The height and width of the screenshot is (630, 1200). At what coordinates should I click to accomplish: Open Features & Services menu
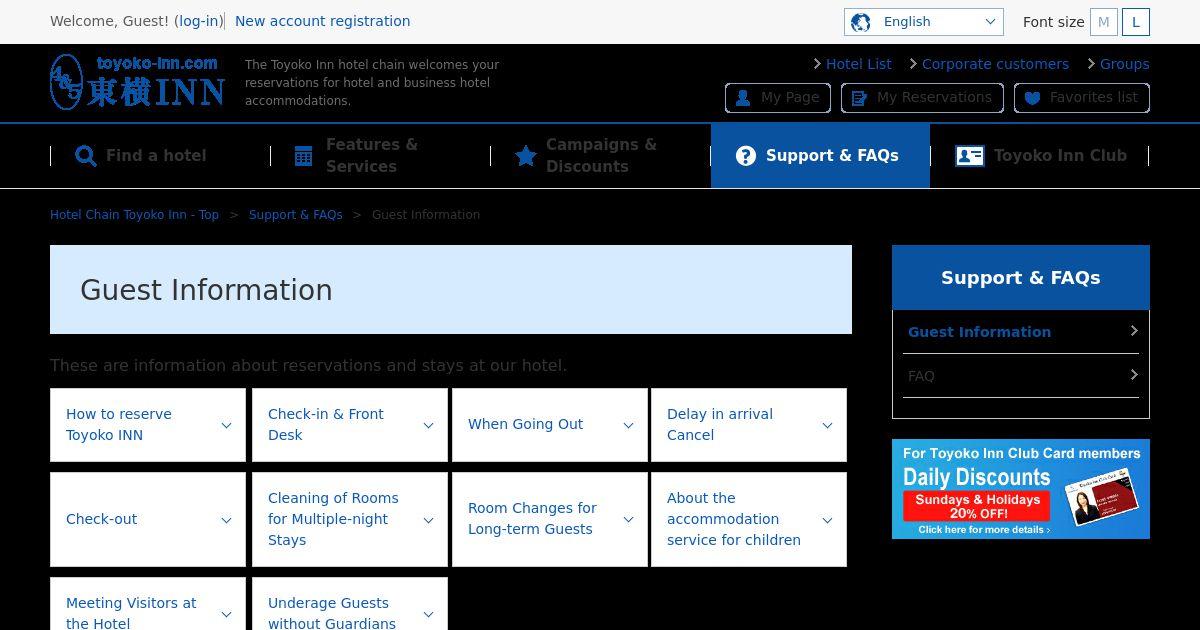(380, 156)
